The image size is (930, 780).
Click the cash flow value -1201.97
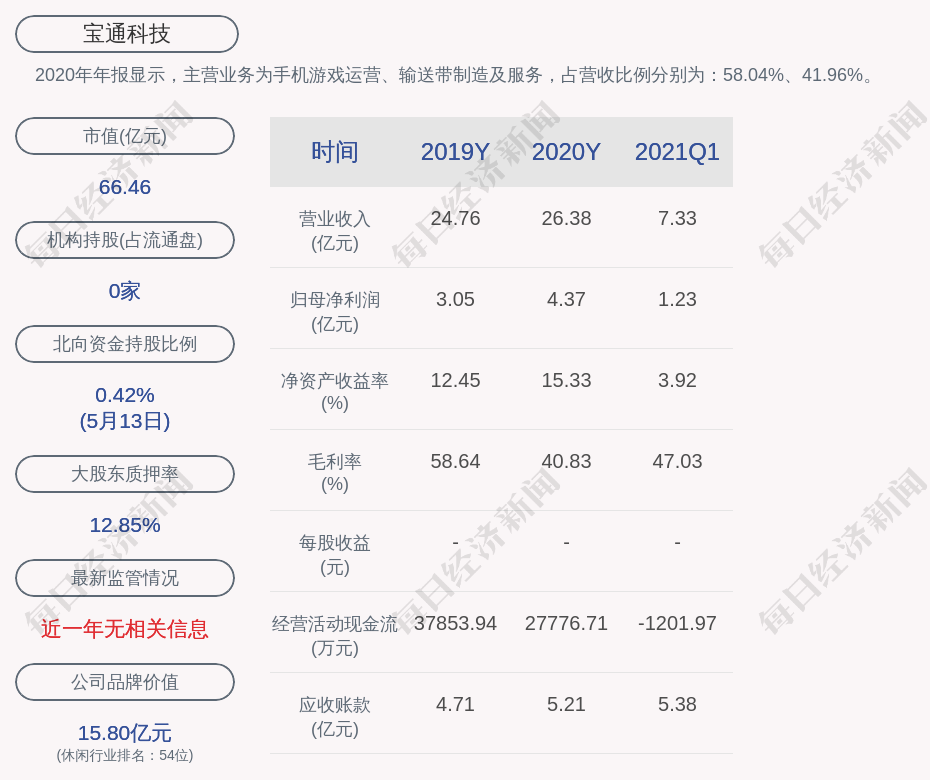[677, 623]
